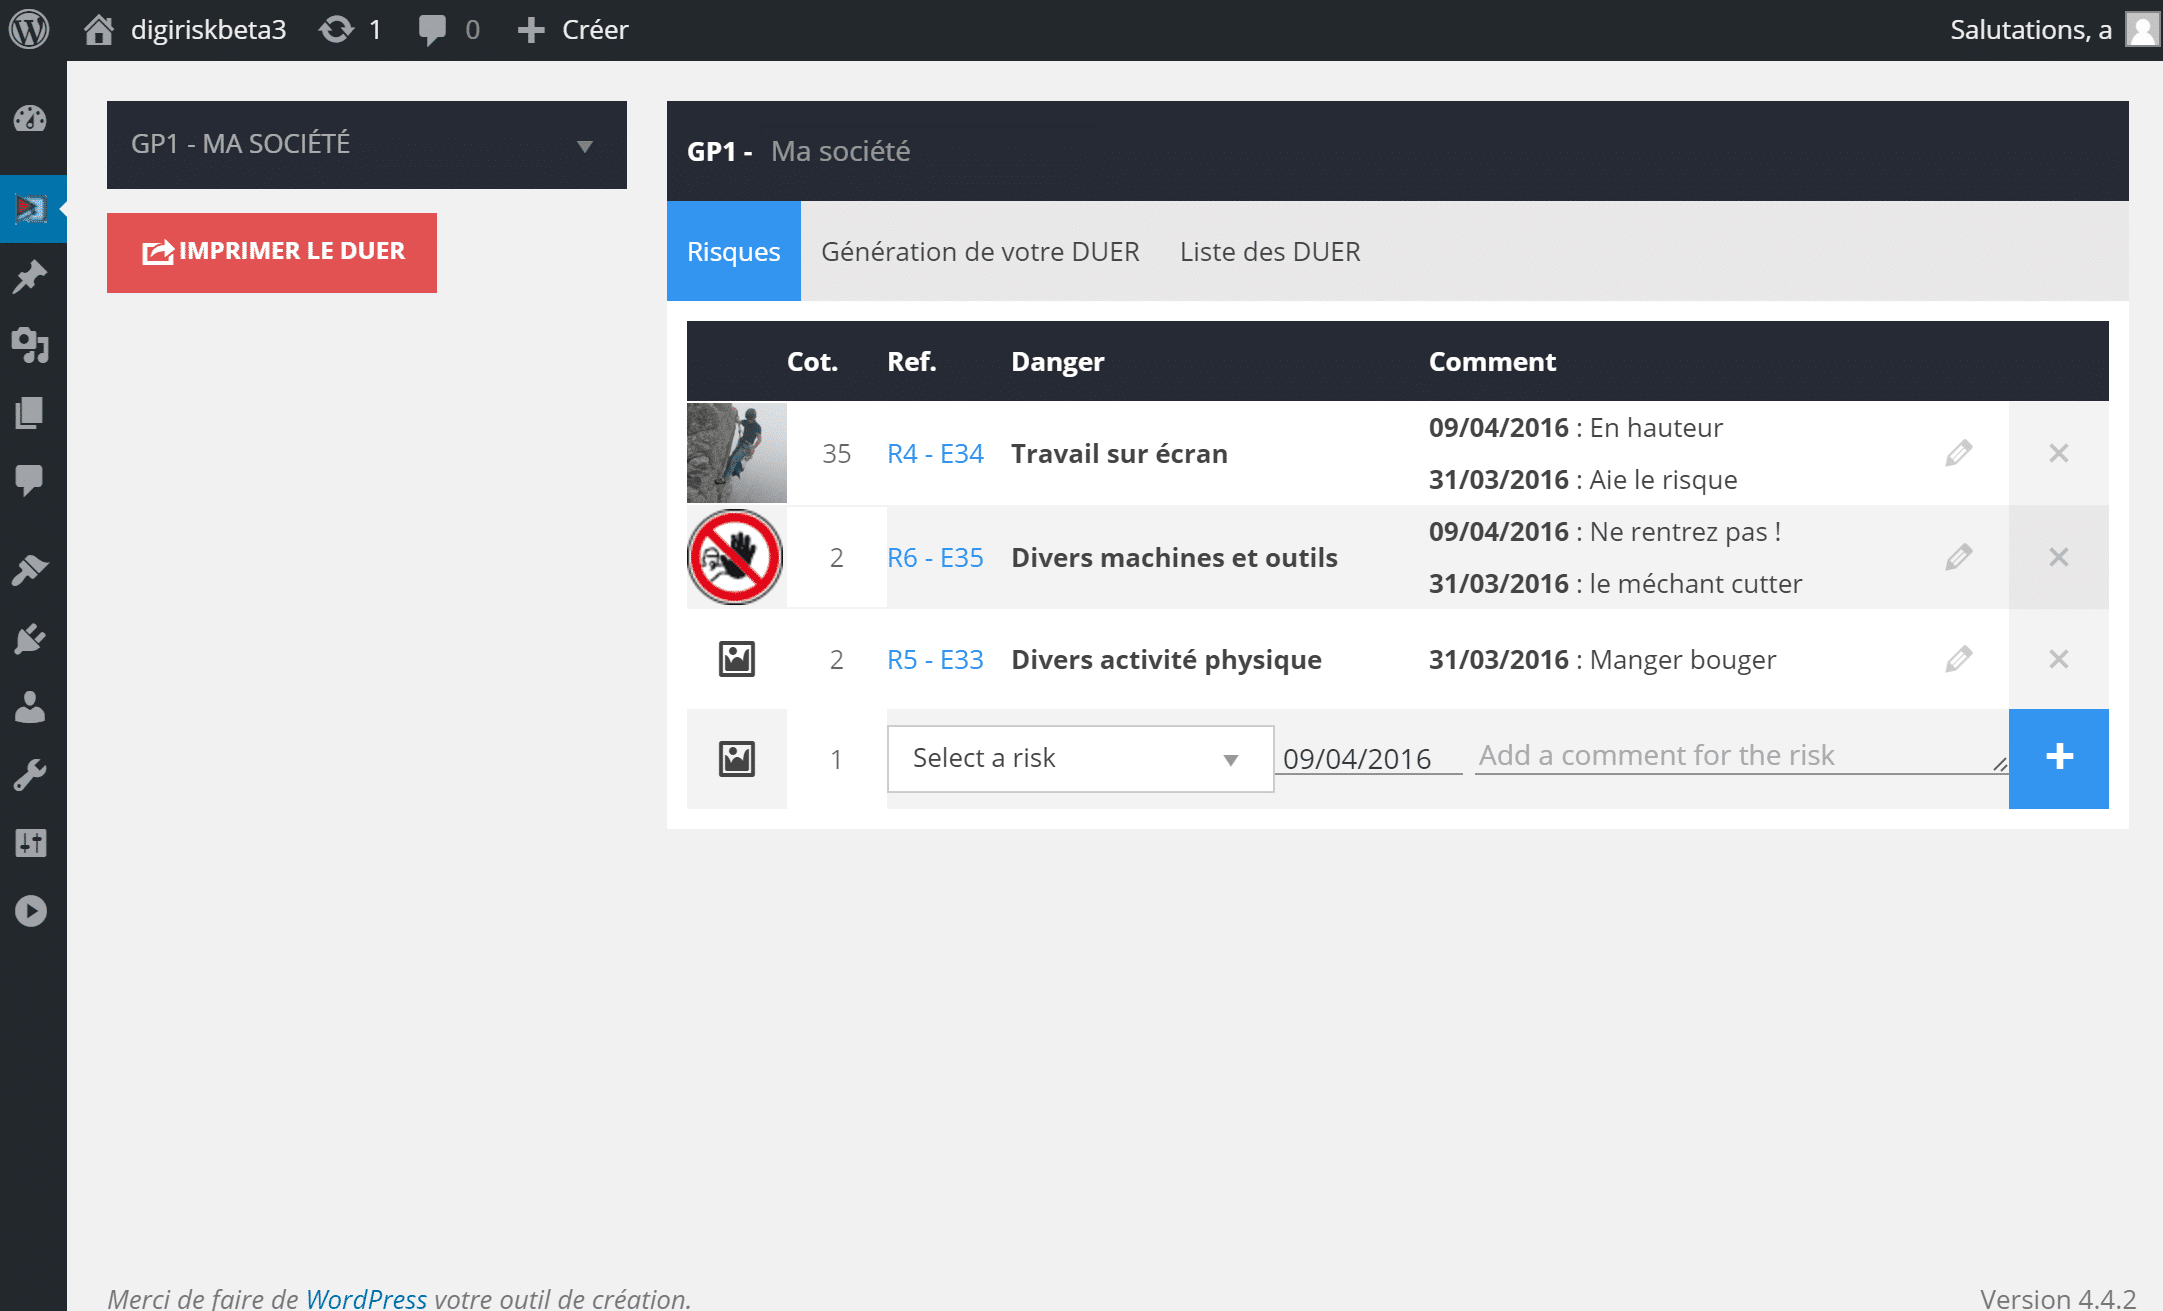Click the comment input for the new risk

(x=1740, y=756)
